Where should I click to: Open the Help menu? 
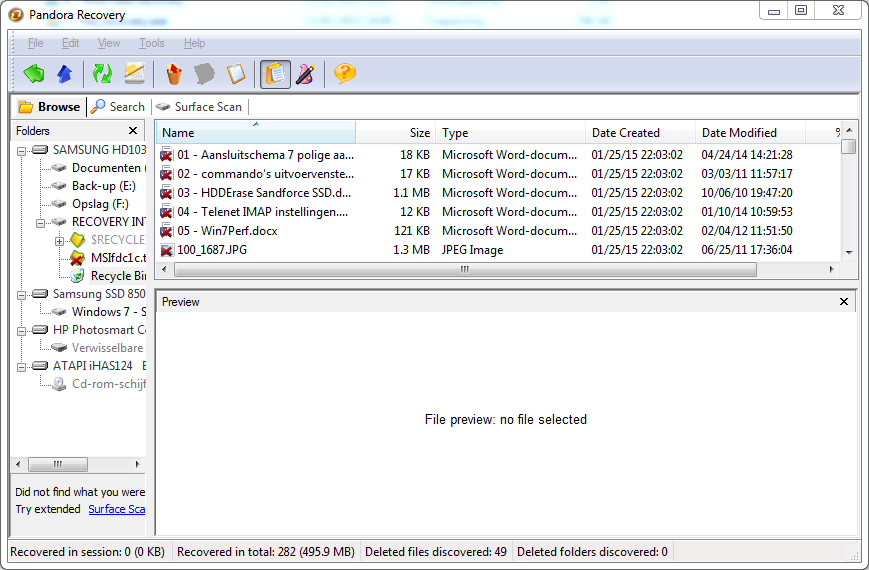195,43
